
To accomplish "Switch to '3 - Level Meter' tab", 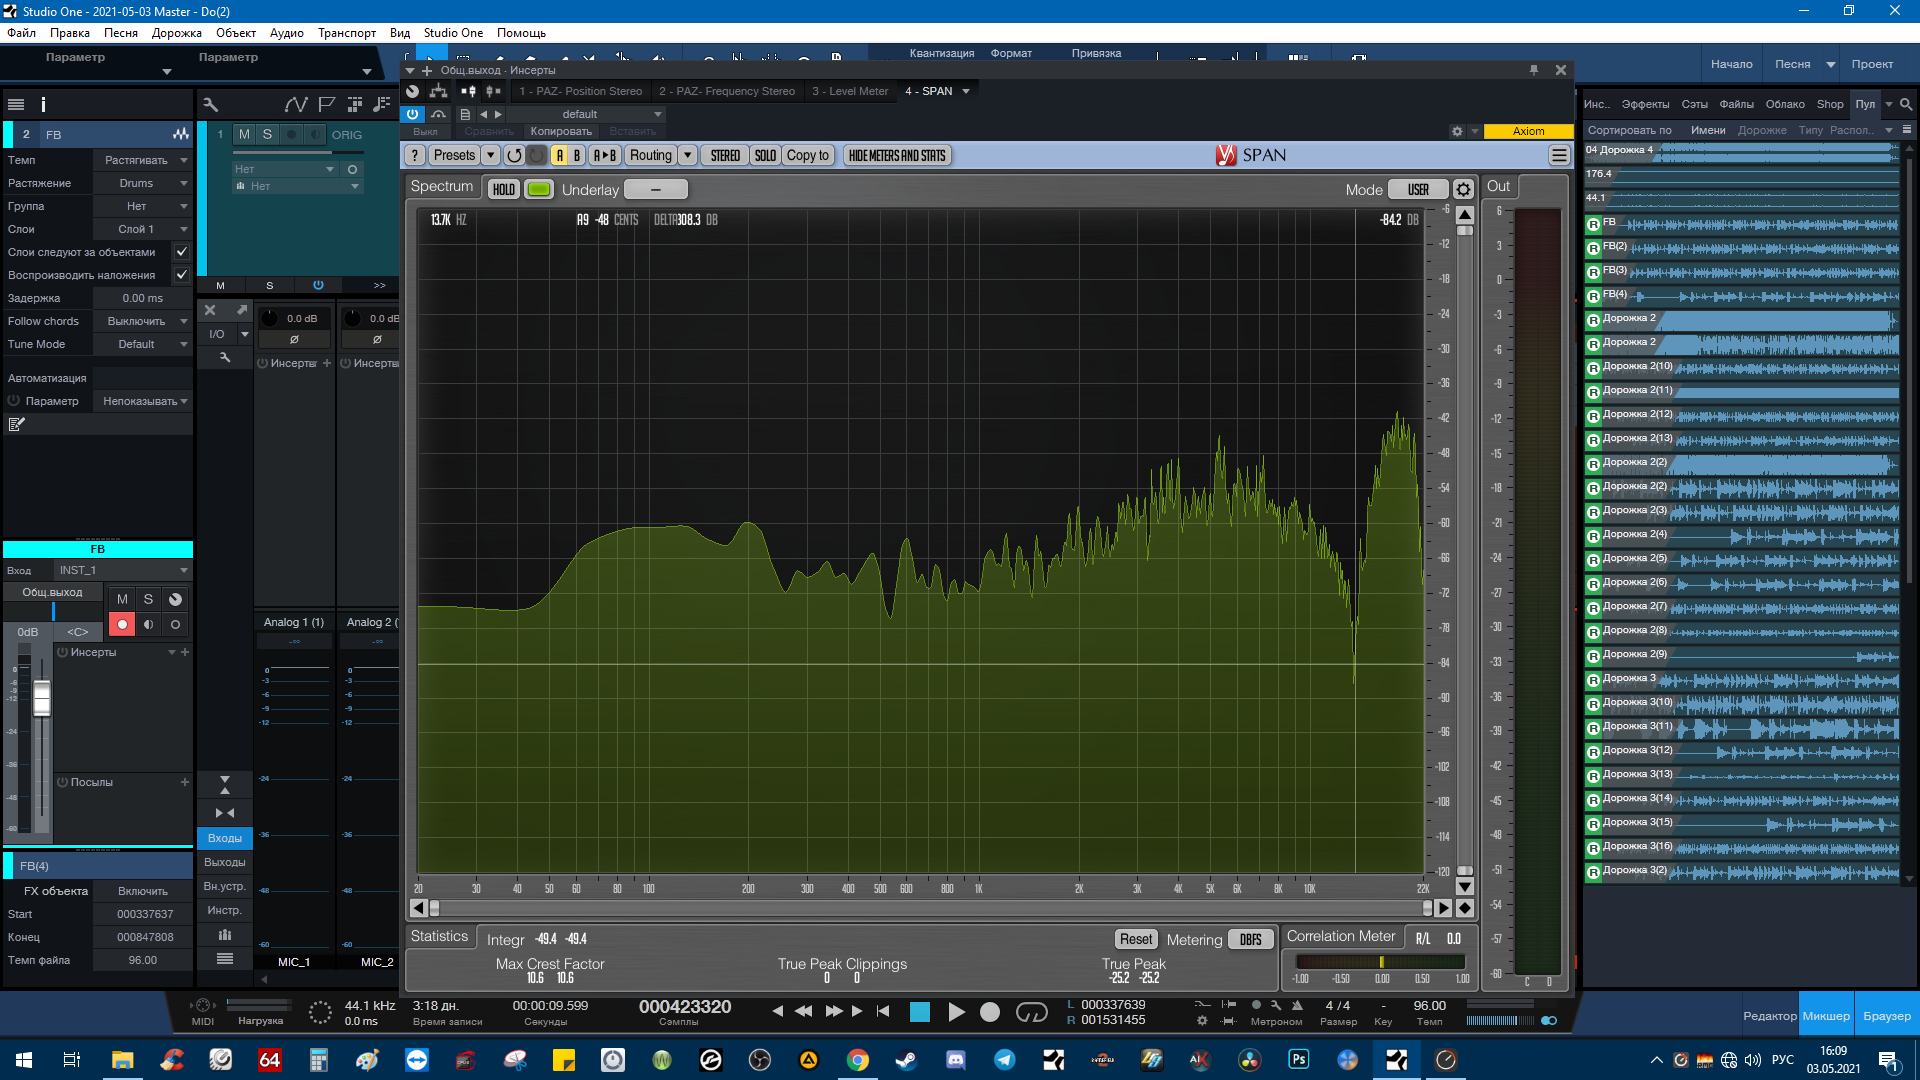I will [x=850, y=91].
